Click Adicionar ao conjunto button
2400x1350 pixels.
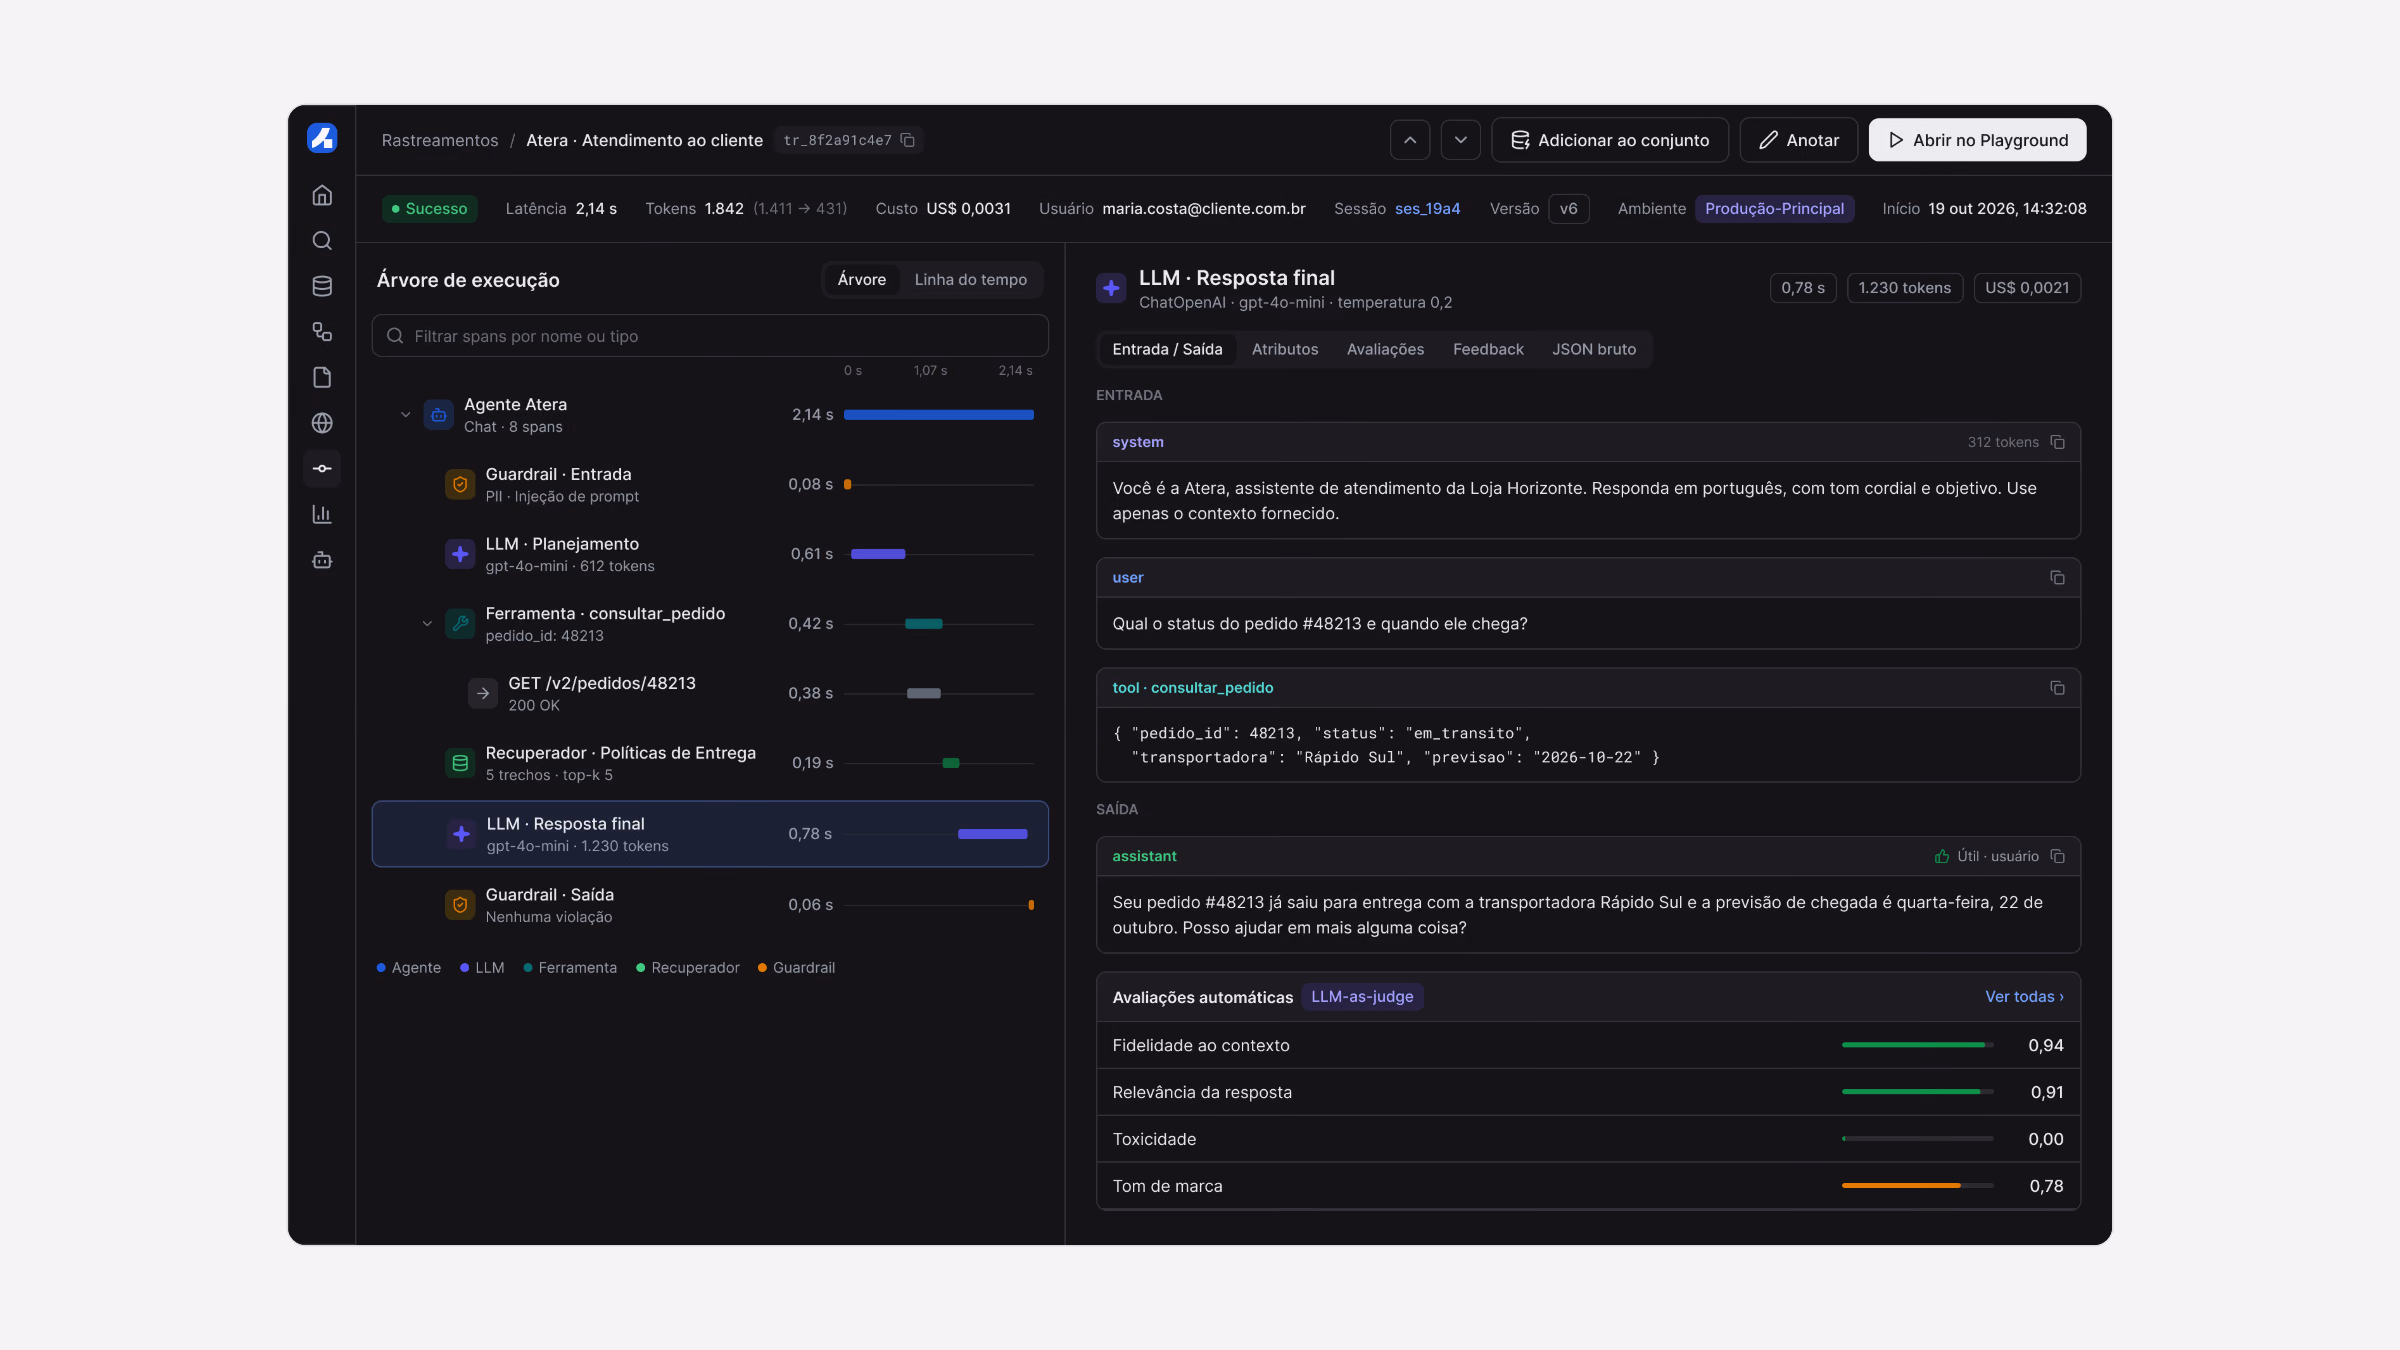click(x=1610, y=140)
